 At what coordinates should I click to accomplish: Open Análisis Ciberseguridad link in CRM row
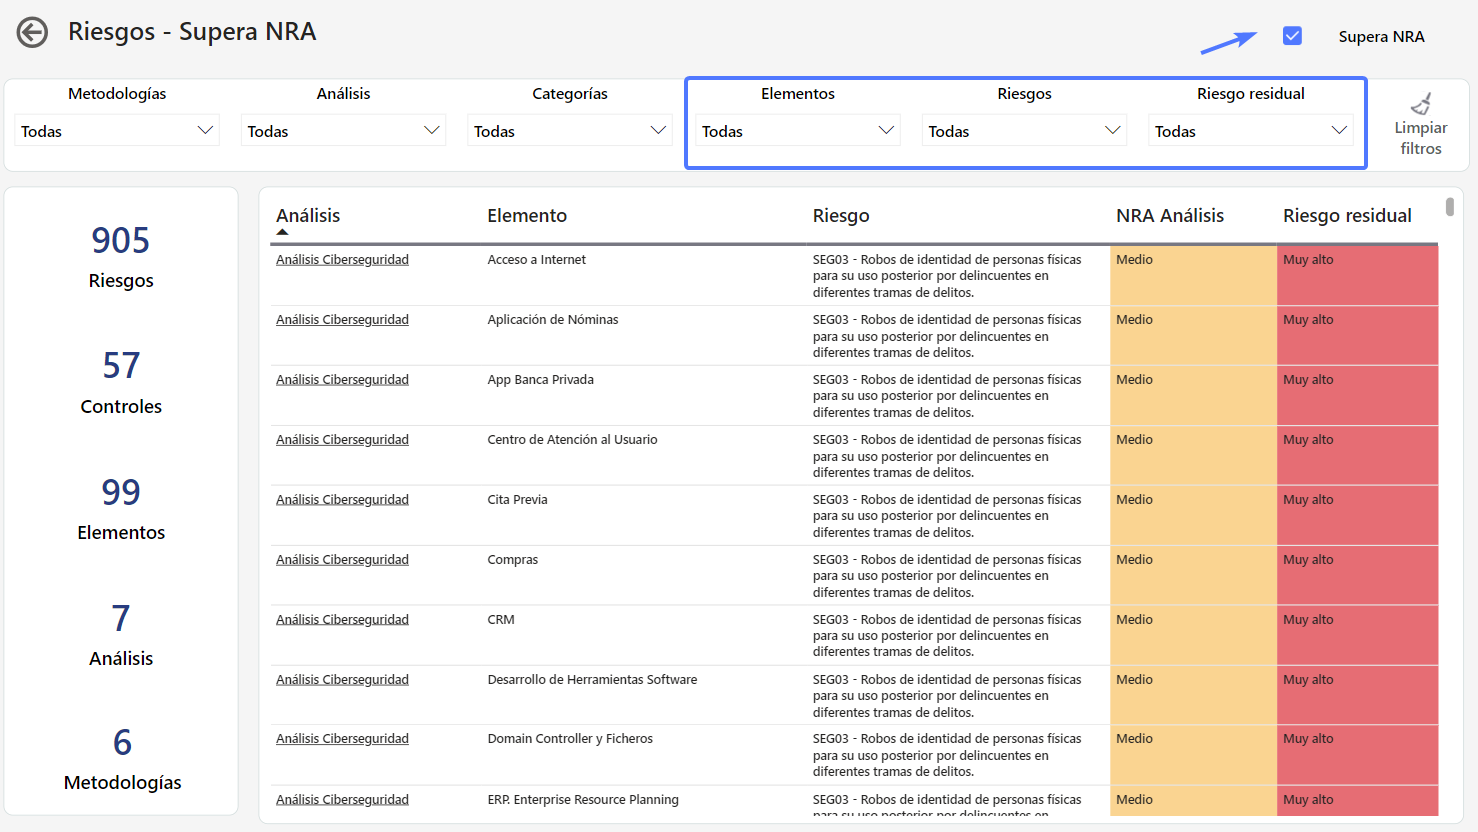tap(342, 620)
